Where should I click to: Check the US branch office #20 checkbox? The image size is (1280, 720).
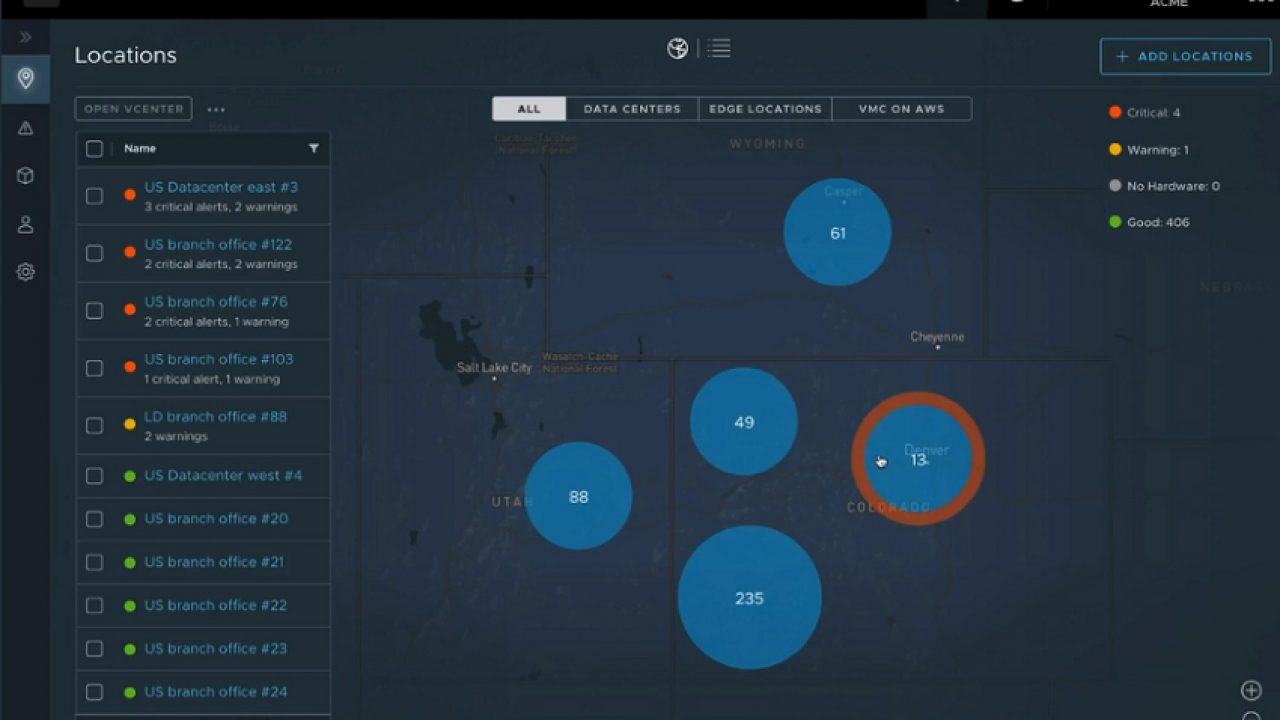pos(94,519)
